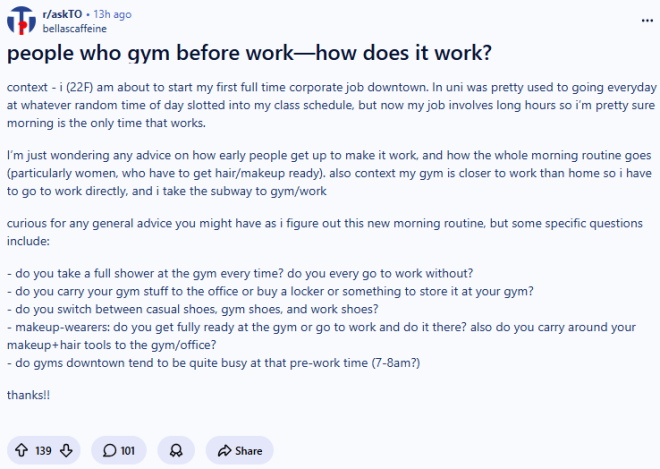Screen dimensions: 660x469
Task: Click the 139 vote score
Action: click(43, 451)
